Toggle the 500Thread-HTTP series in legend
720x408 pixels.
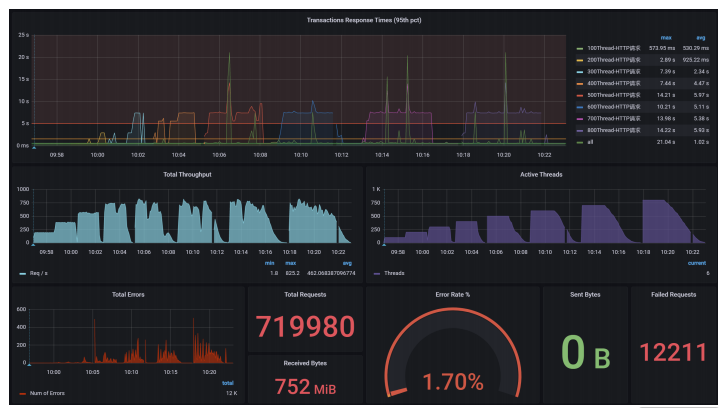pyautogui.click(x=613, y=95)
